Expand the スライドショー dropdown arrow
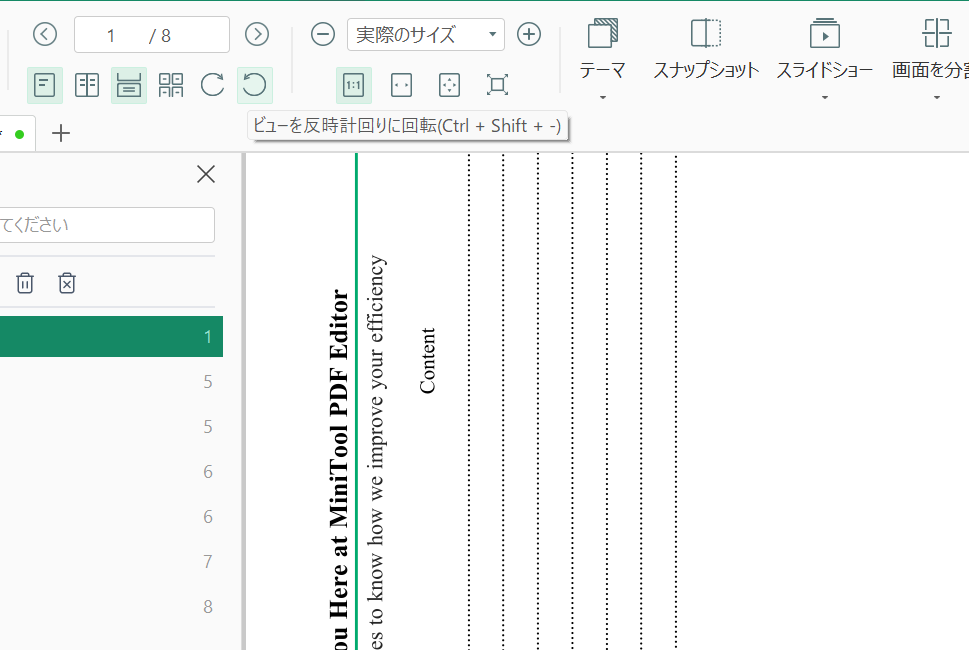 point(824,98)
